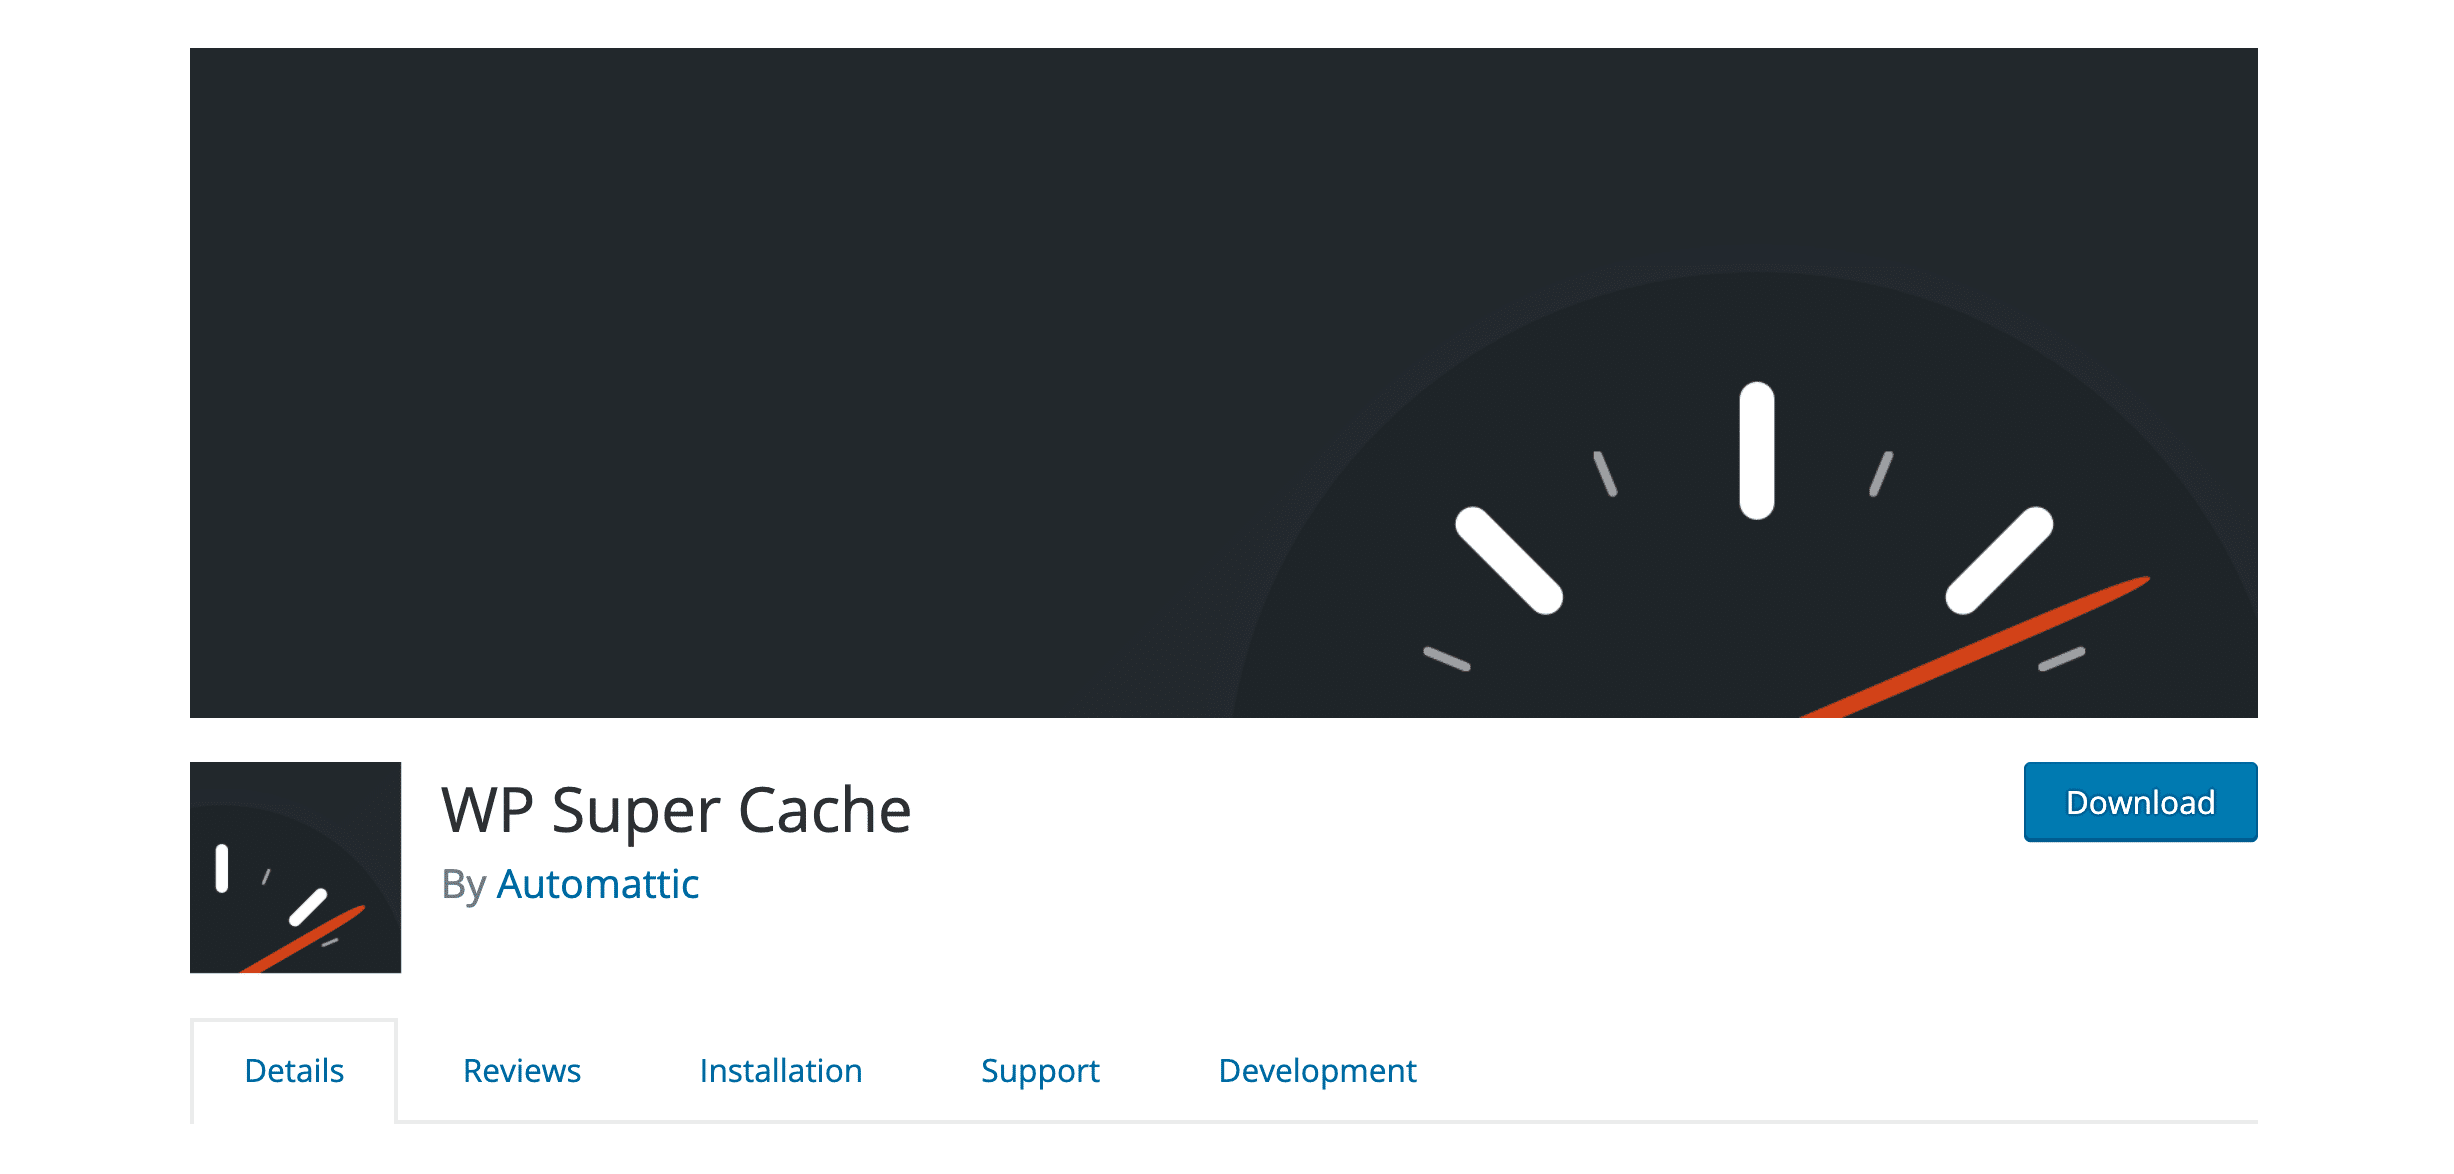Select the Support tab
2454x1174 pixels.
(x=1040, y=1071)
